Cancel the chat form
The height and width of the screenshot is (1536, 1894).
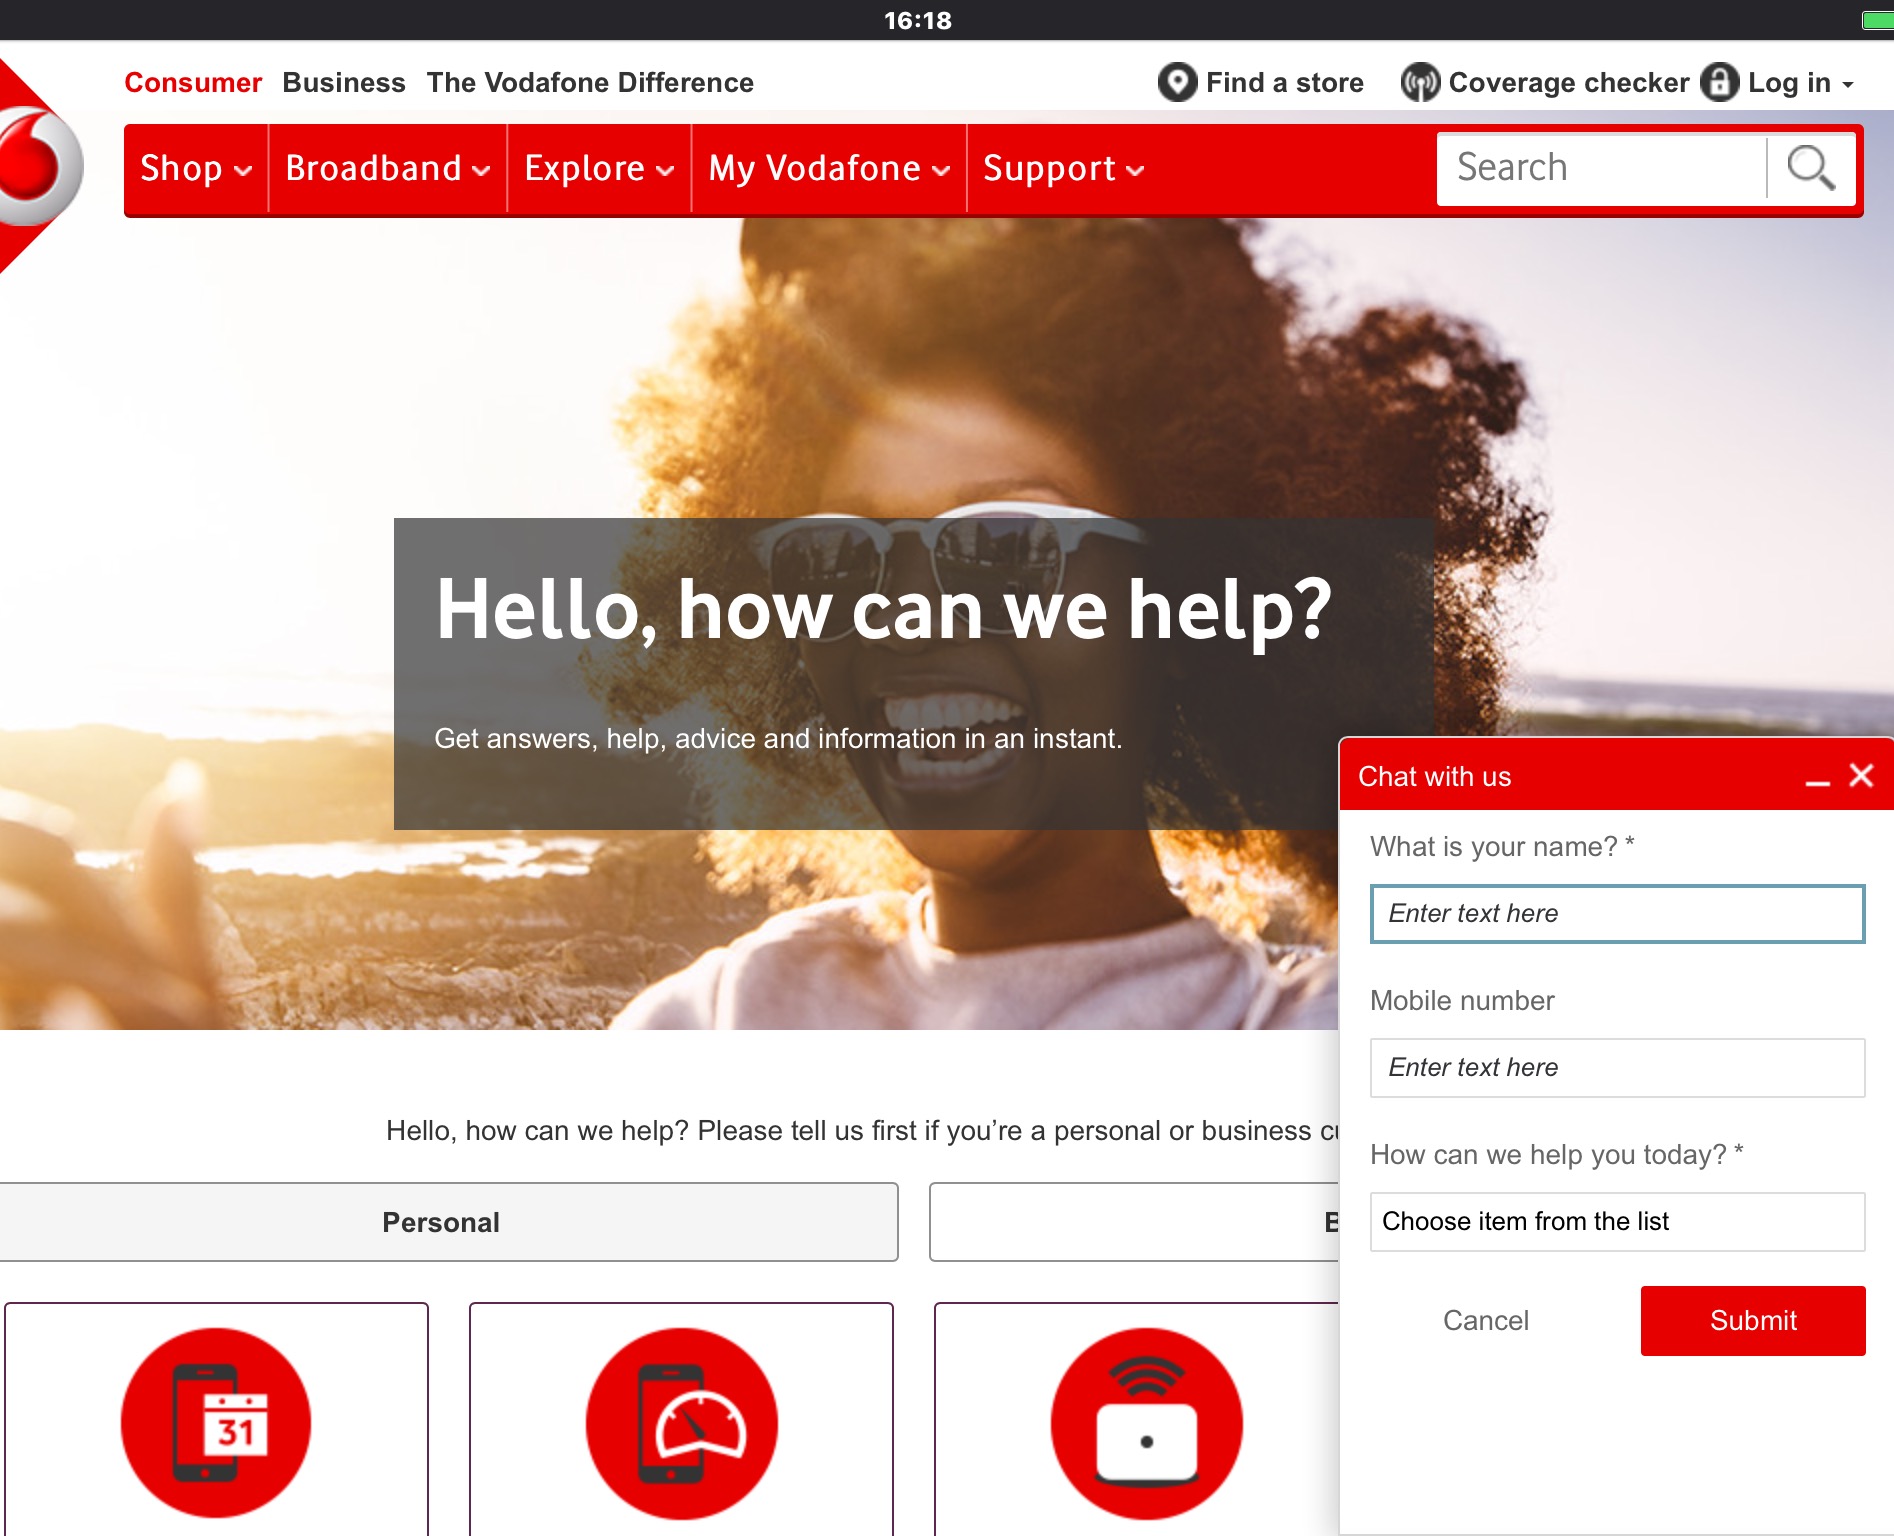click(1485, 1320)
